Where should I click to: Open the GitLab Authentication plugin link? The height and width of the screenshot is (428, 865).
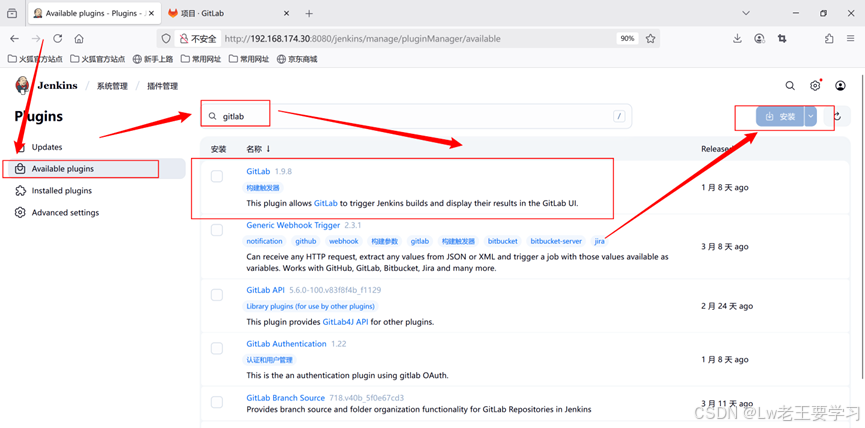pos(286,344)
